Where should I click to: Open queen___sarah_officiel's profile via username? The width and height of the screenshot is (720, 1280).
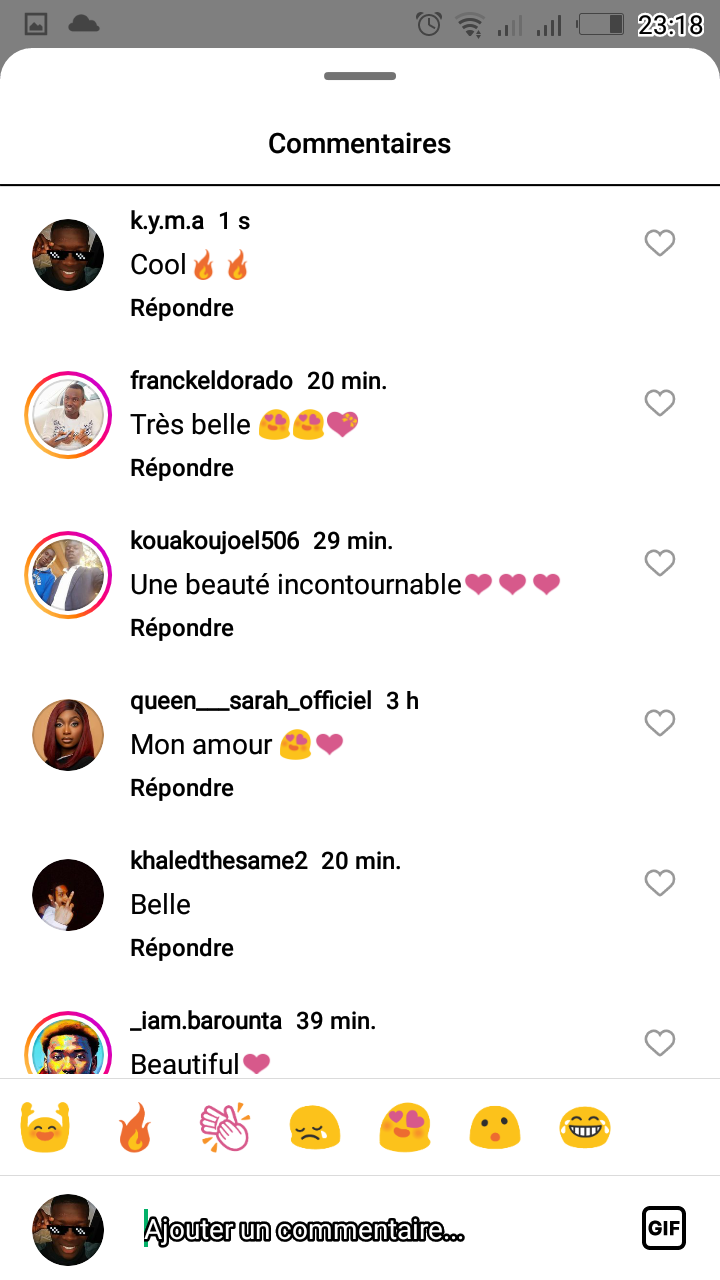click(250, 701)
